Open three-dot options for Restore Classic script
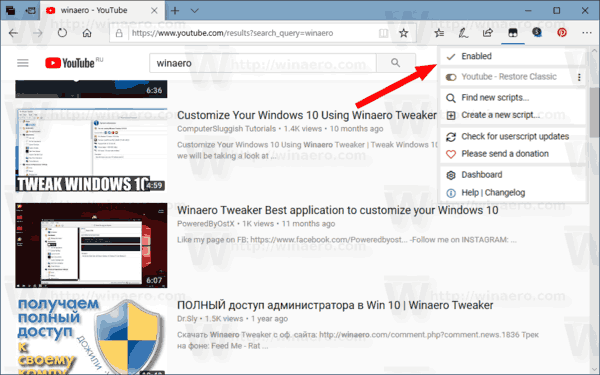This screenshot has height=375, width=600. coord(579,77)
